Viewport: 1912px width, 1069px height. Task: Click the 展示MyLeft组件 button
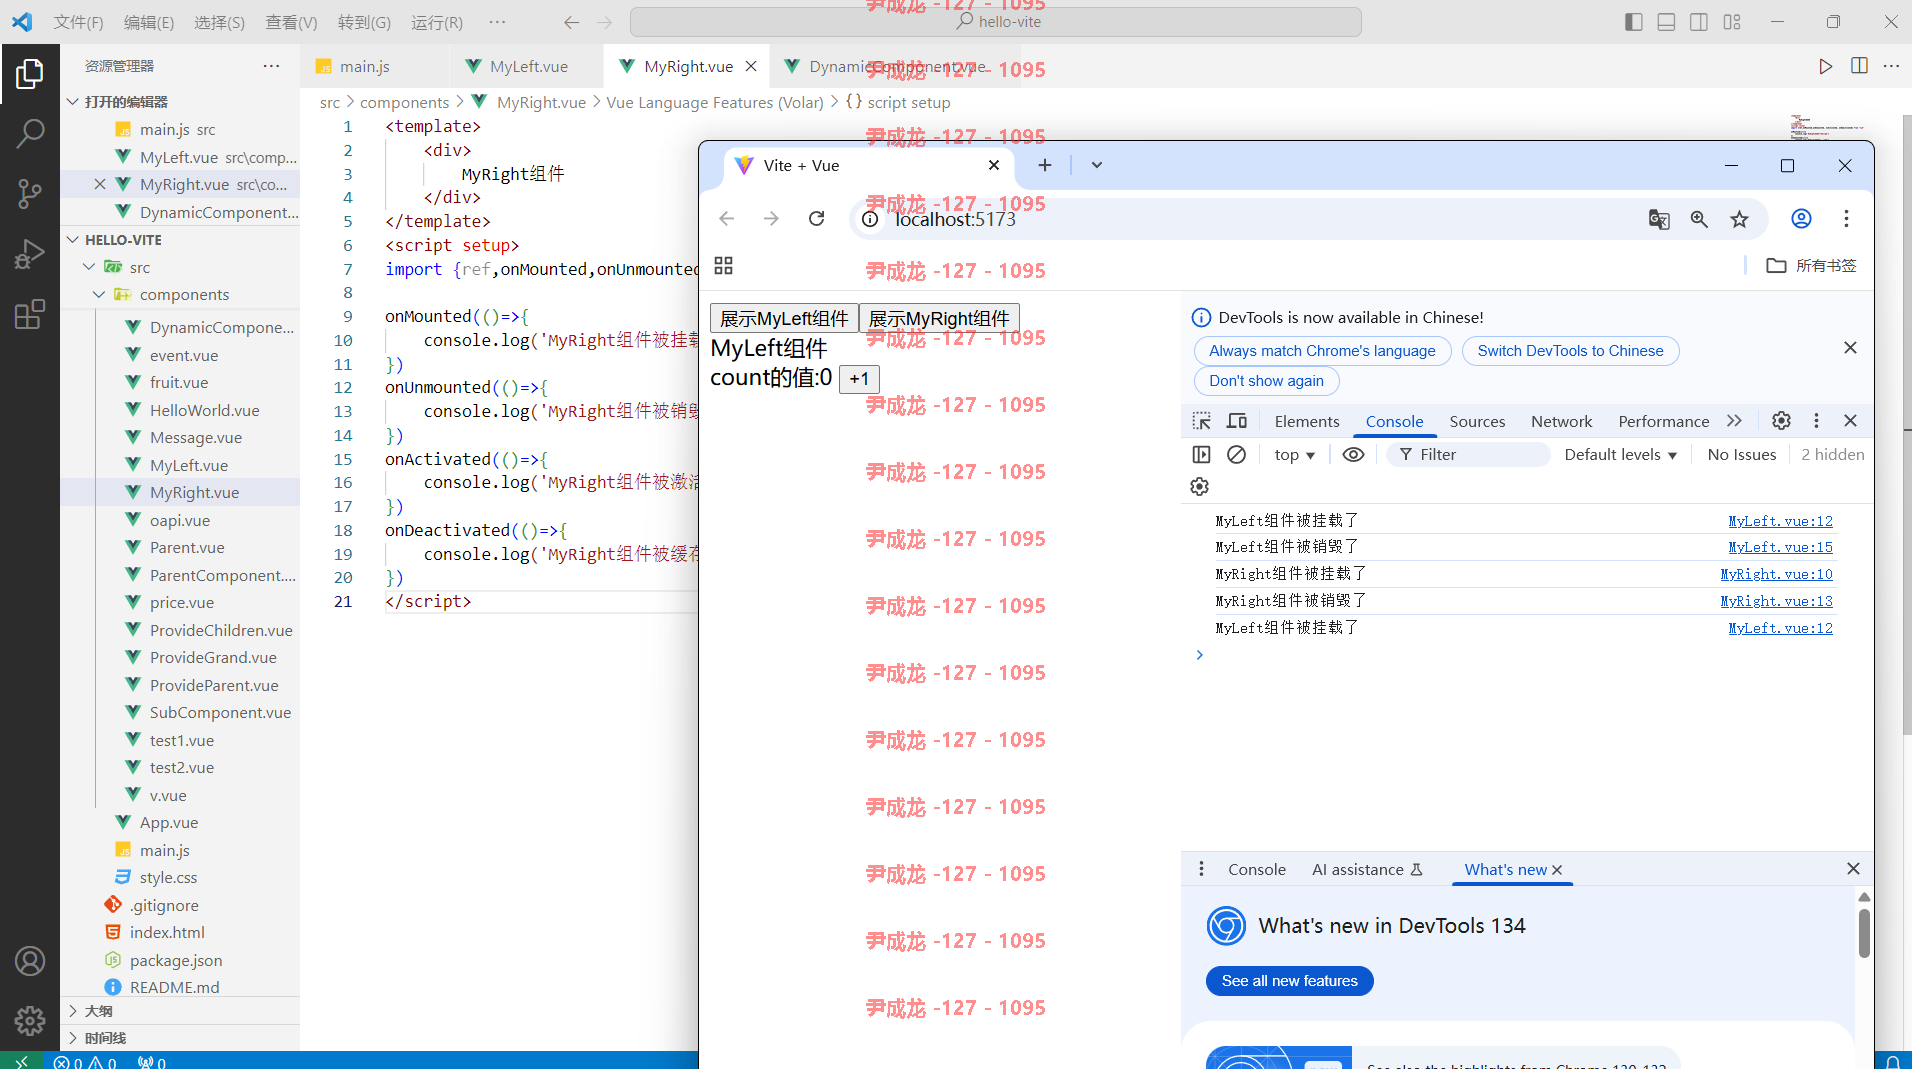click(x=784, y=318)
